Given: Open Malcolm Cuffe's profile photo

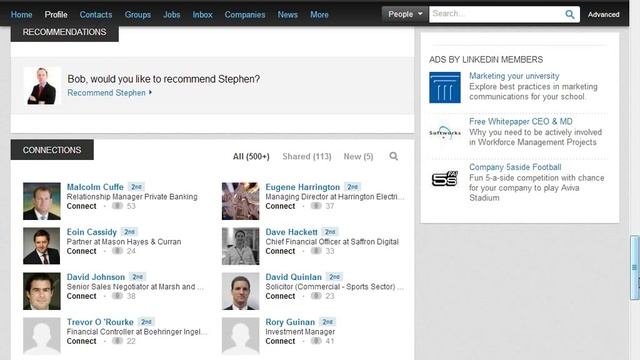Looking at the screenshot, I should pos(42,201).
